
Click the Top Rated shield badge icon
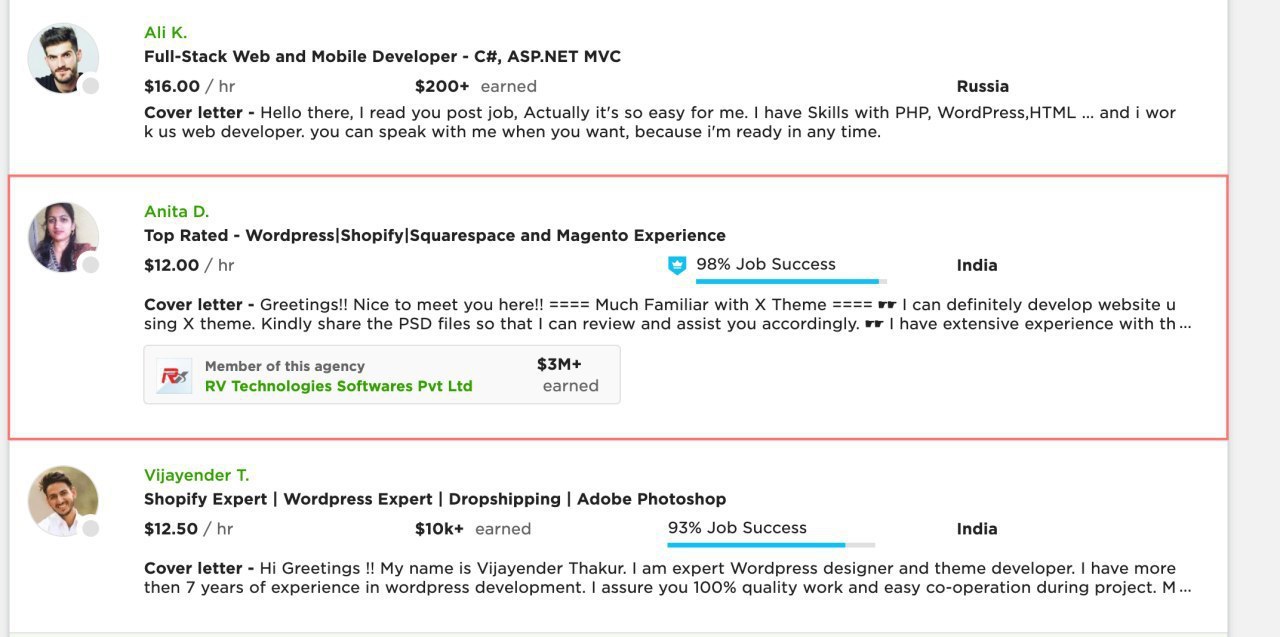(677, 265)
